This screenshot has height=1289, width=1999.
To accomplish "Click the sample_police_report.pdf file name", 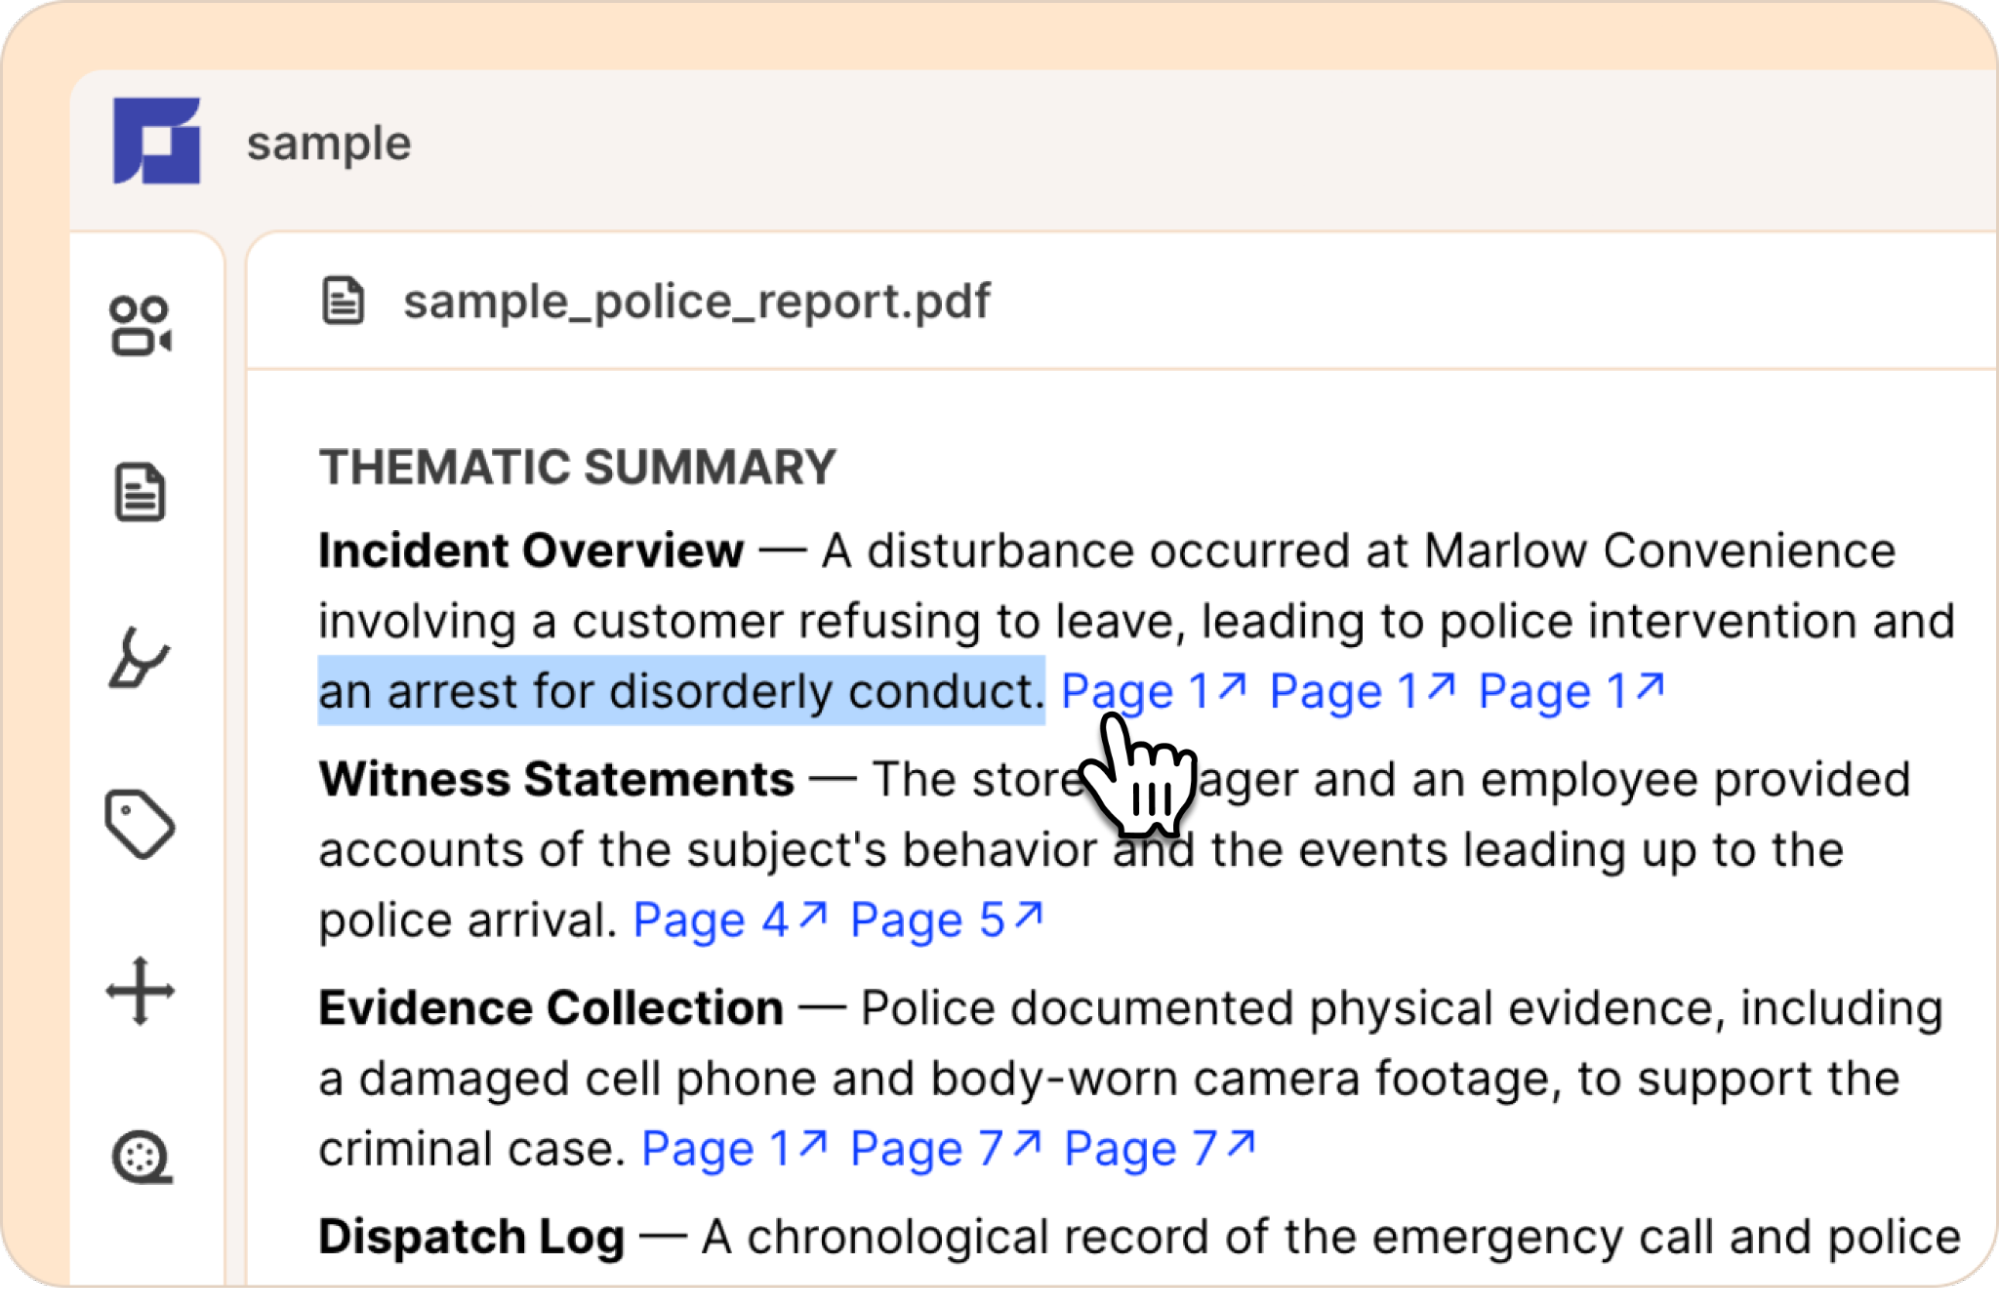I will tap(697, 301).
